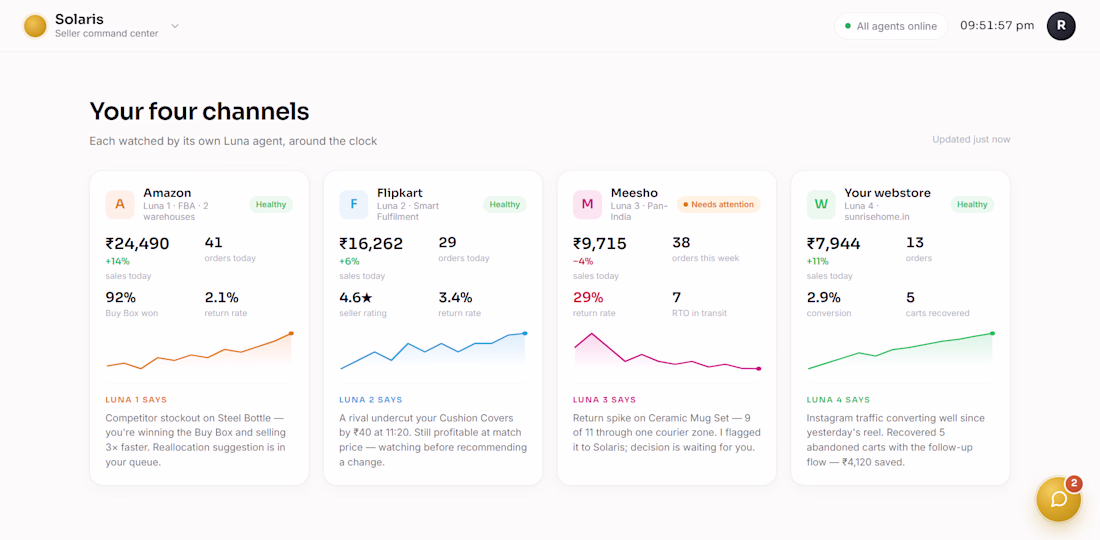This screenshot has width=1100, height=540.
Task: Click the "Luna 3 says" message text
Action: [x=666, y=433]
